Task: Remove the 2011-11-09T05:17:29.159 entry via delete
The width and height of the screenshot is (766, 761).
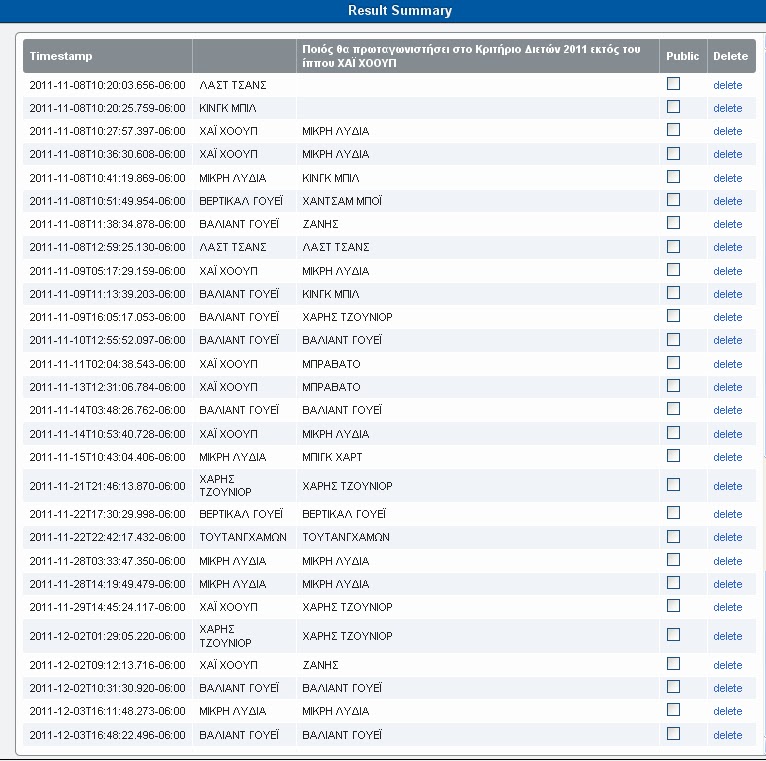Action: coord(727,271)
